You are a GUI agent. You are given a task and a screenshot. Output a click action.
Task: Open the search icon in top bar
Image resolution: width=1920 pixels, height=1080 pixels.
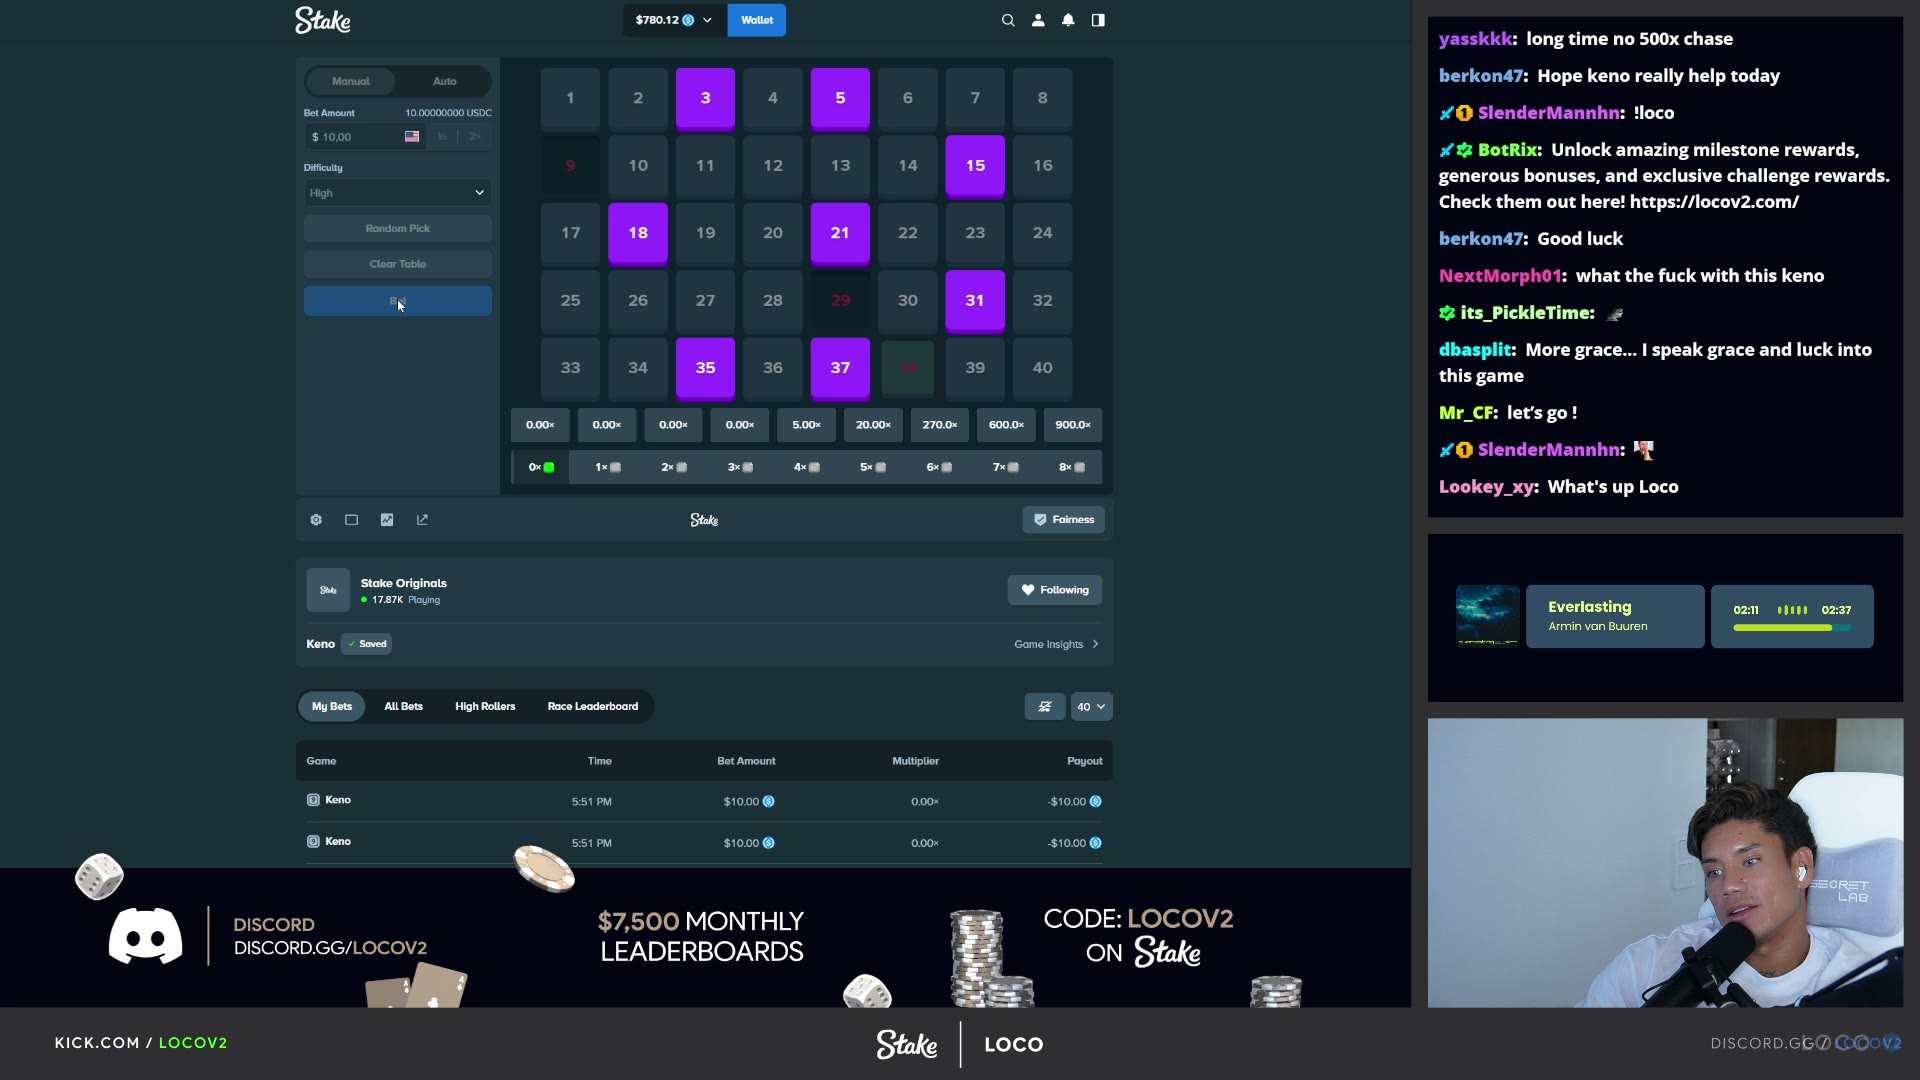1008,20
